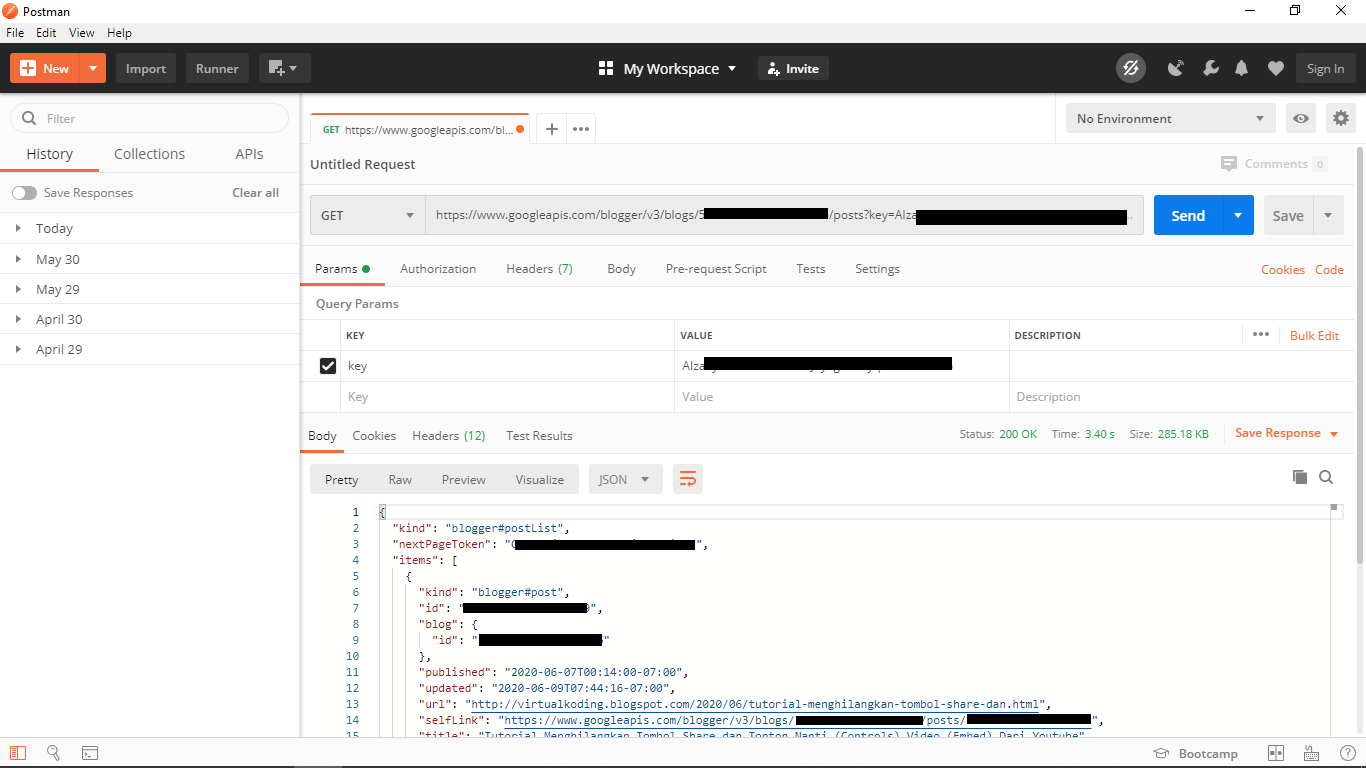Switch to two-pane layout icon
The height and width of the screenshot is (768, 1366).
(x=1276, y=753)
